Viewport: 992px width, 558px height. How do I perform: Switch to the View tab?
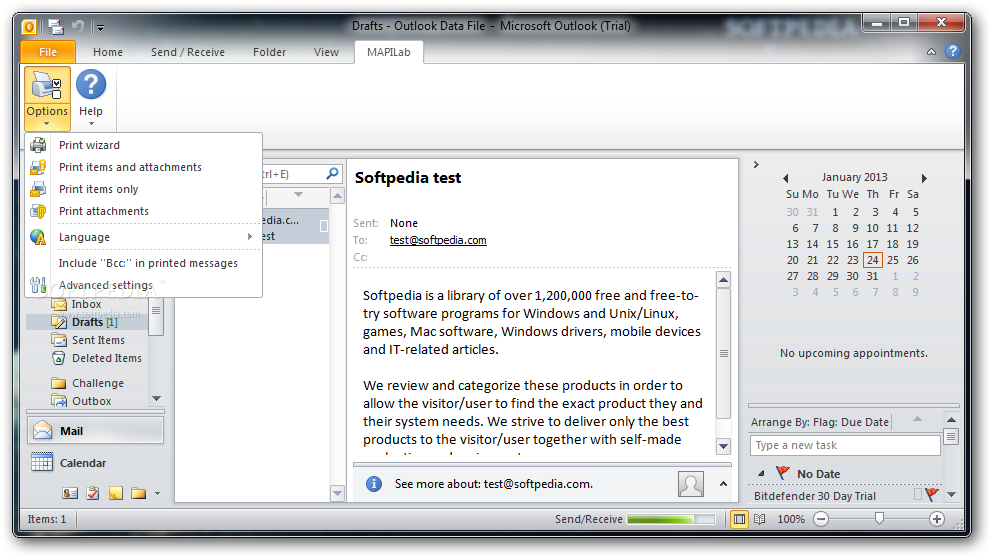(326, 52)
